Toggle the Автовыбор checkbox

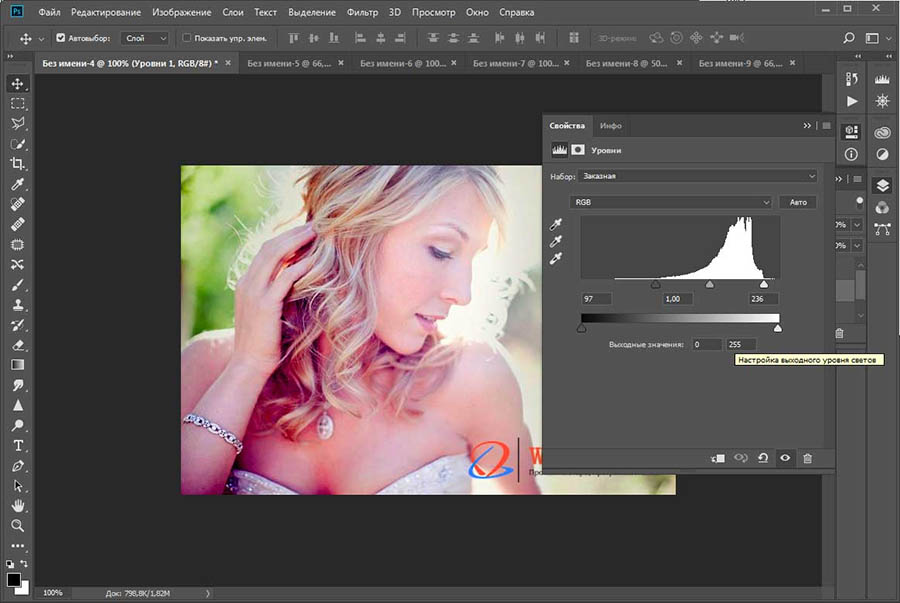coord(61,38)
